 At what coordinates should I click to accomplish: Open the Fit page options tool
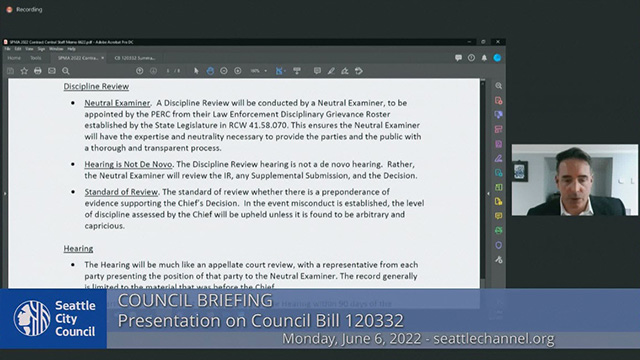point(280,71)
